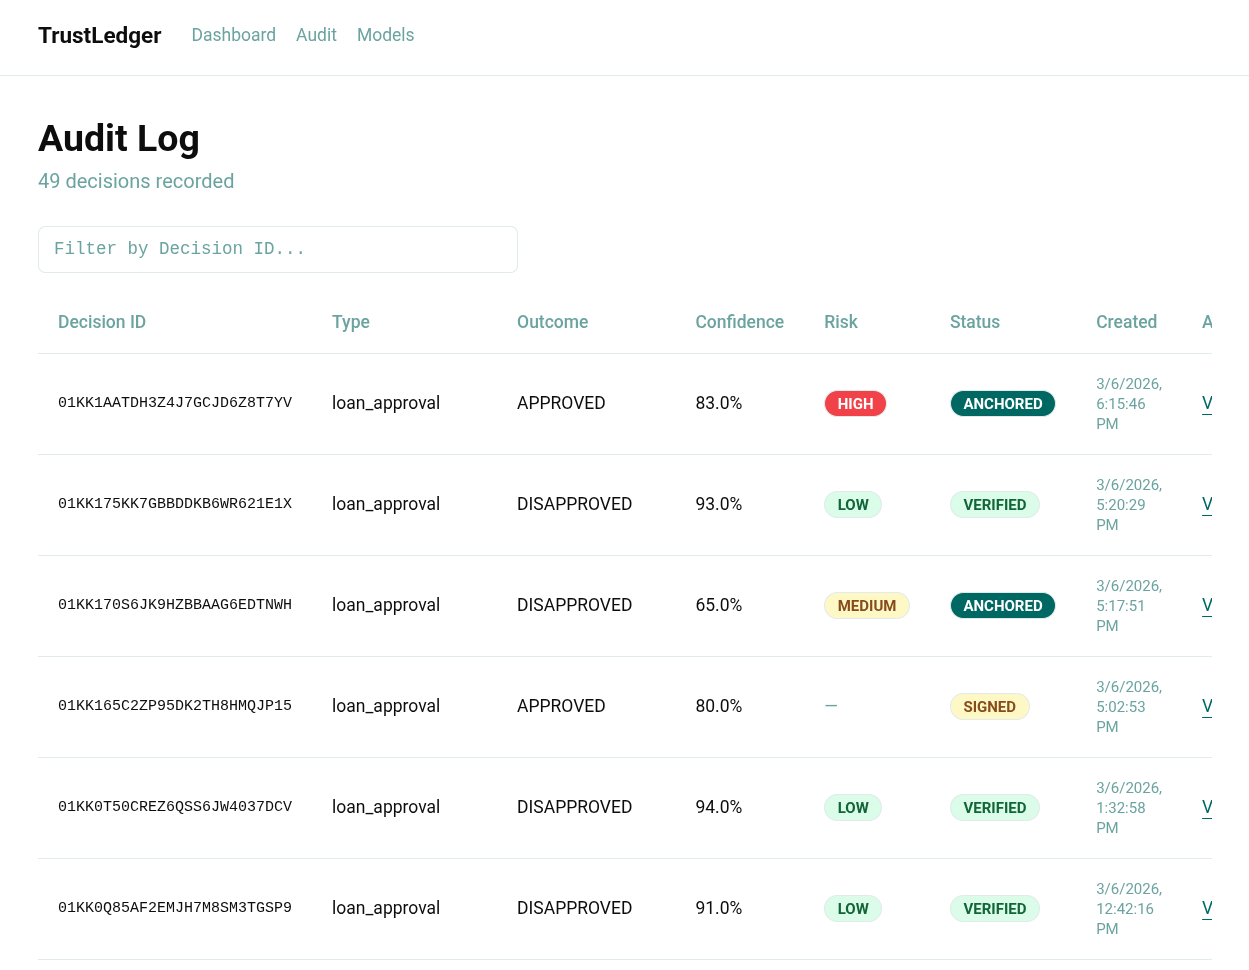
Task: Open view link for 1:32:58 PM decision
Action: (1206, 808)
